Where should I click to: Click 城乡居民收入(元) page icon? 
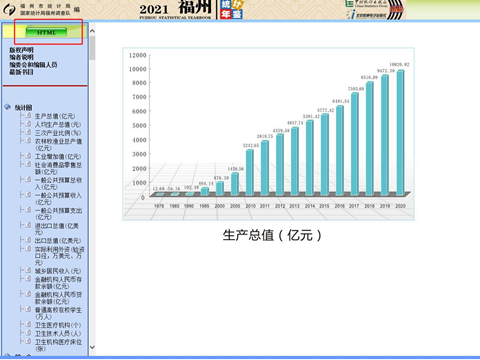pyautogui.click(x=28, y=270)
